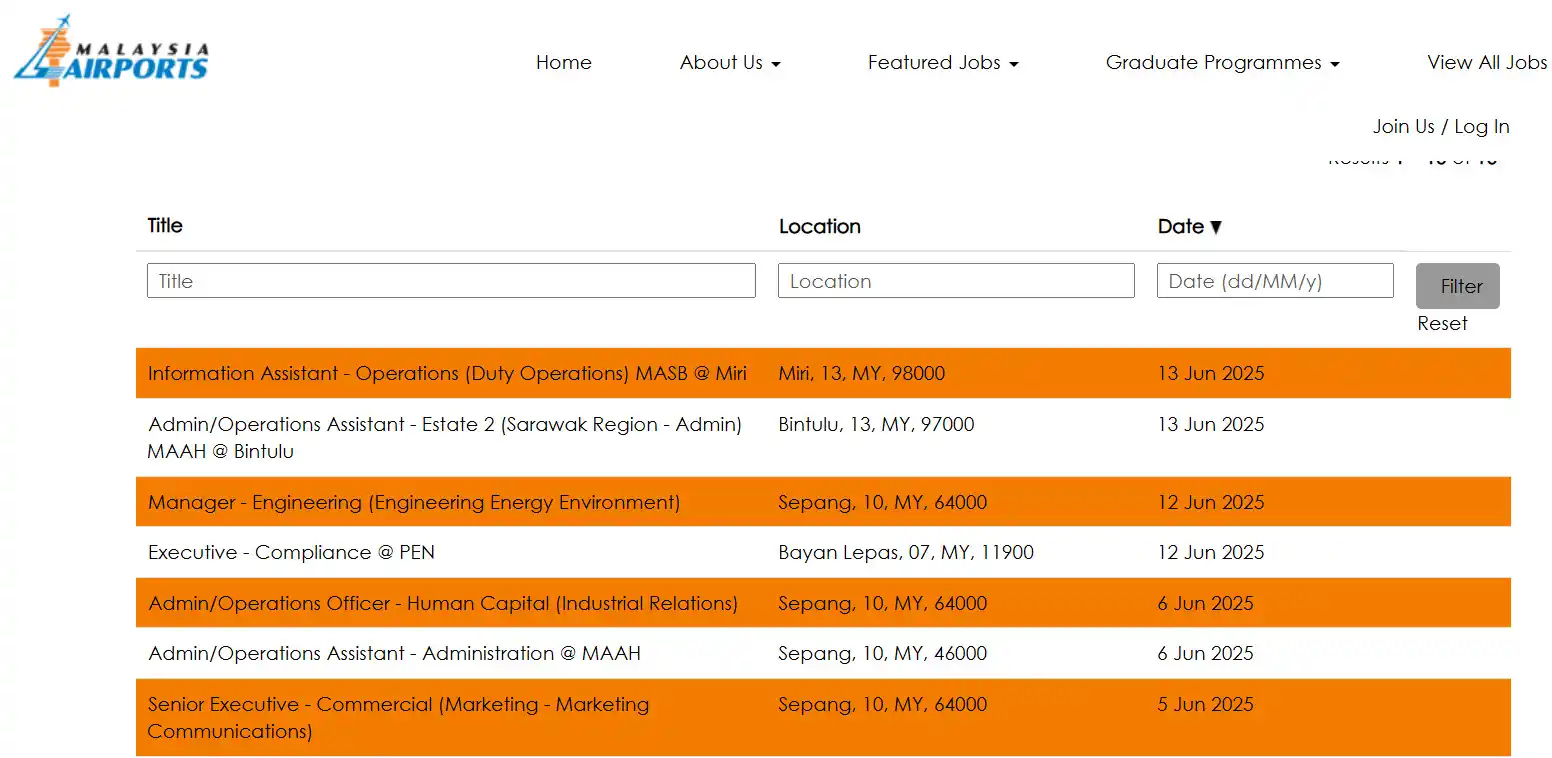Open Manager - Engineering (Engineering Energy Environment) job

click(x=414, y=502)
